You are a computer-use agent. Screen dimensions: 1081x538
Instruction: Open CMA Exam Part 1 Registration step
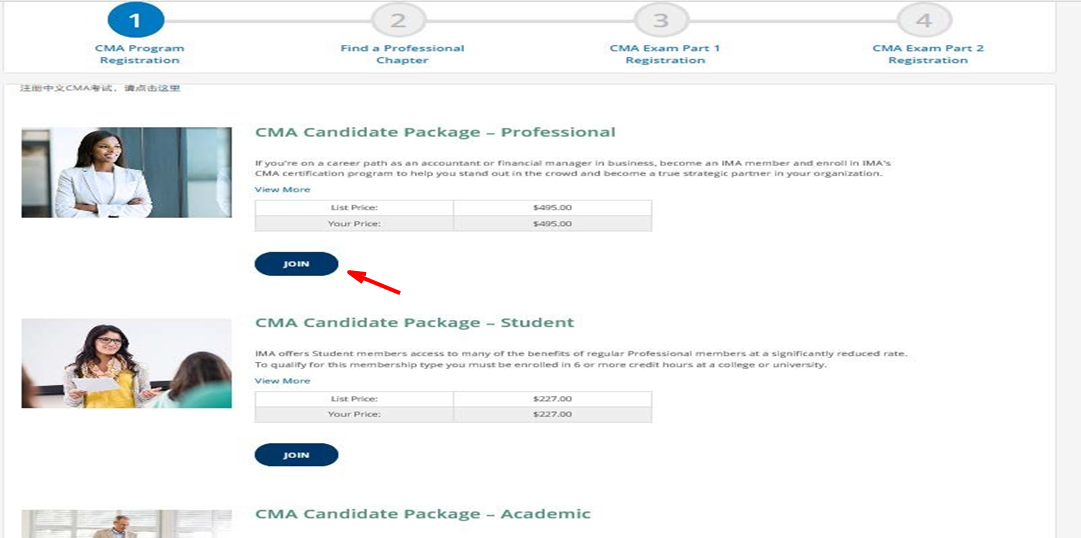665,54
